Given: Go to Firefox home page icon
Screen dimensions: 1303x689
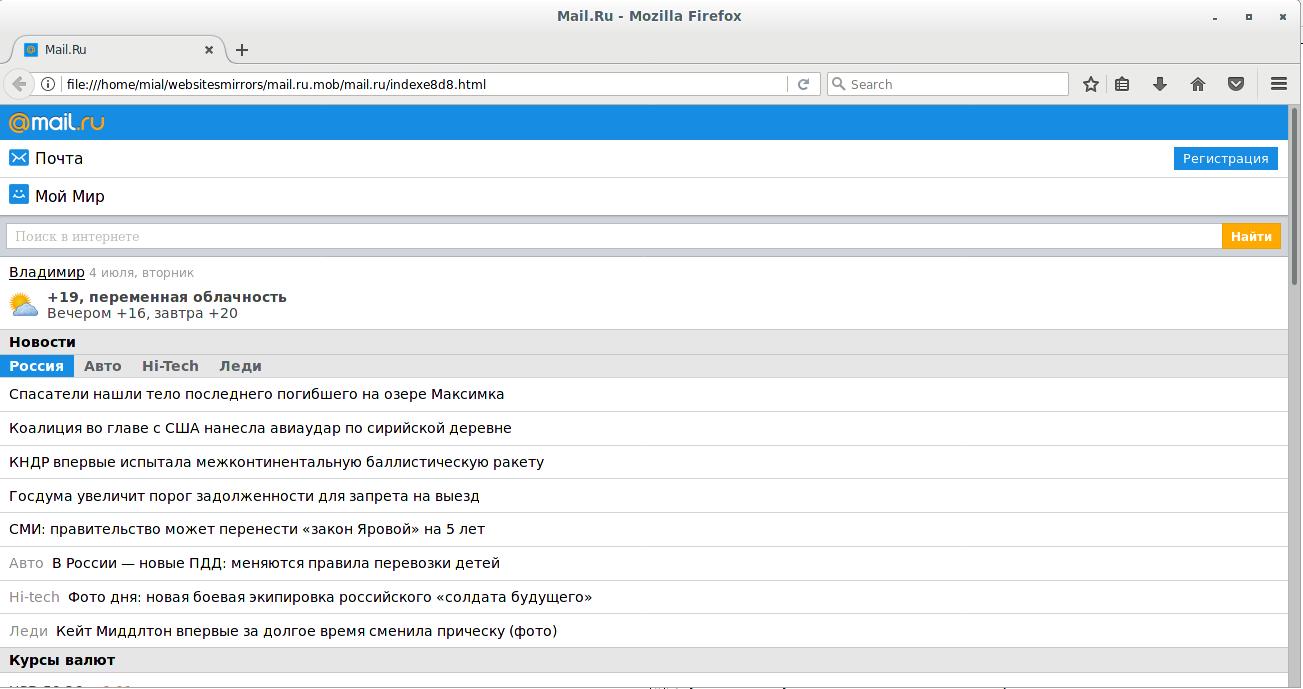Looking at the screenshot, I should pos(1198,84).
